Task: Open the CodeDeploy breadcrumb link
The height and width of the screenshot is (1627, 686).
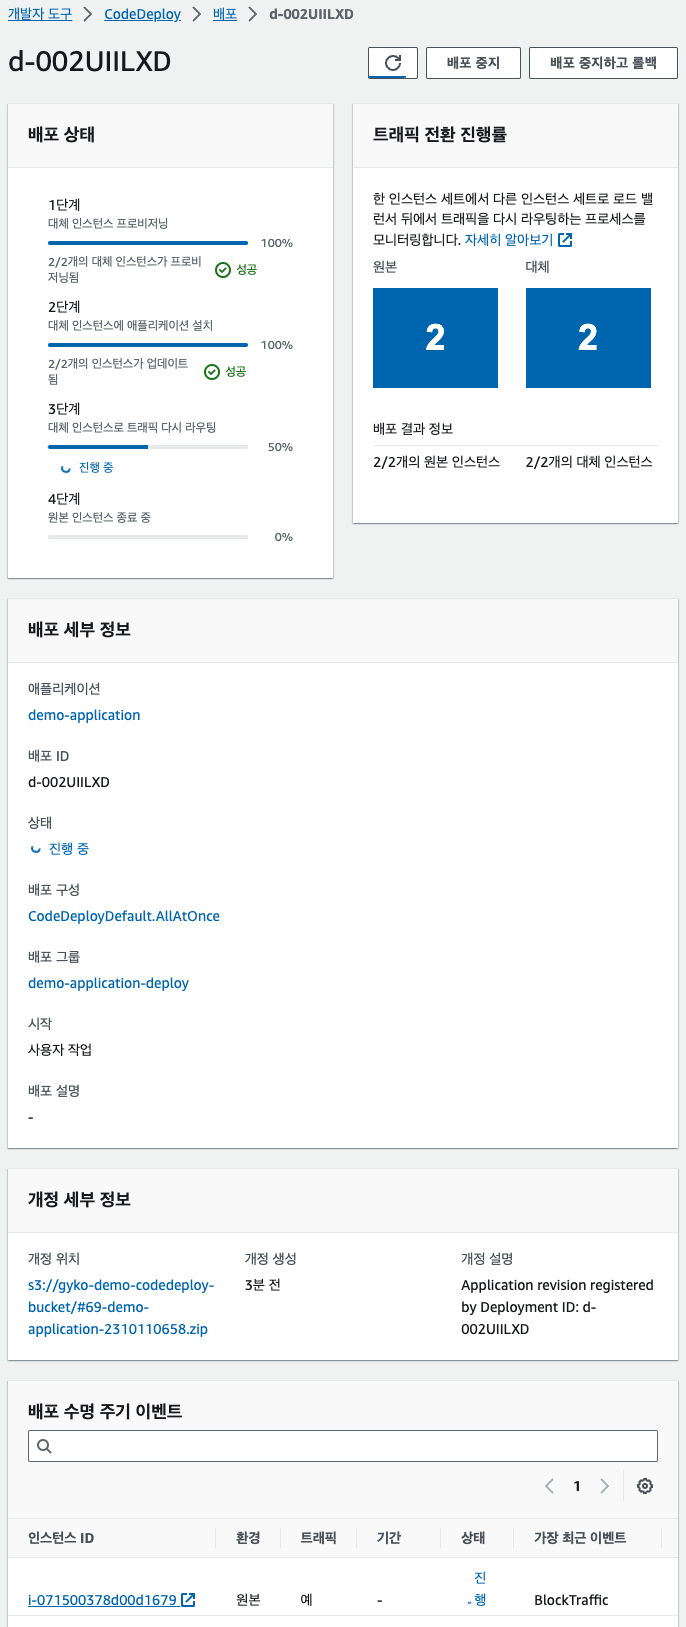Action: click(143, 14)
